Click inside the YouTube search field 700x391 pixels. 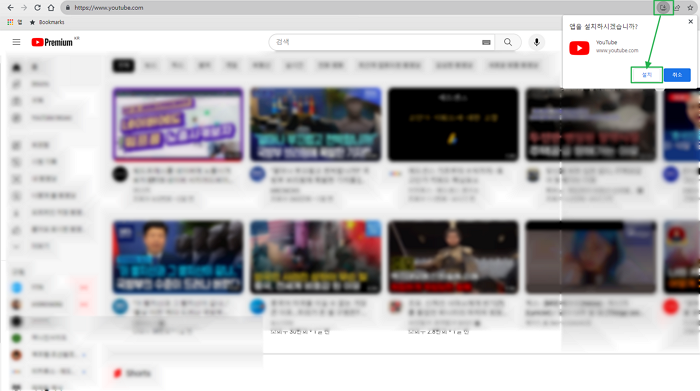pos(376,42)
